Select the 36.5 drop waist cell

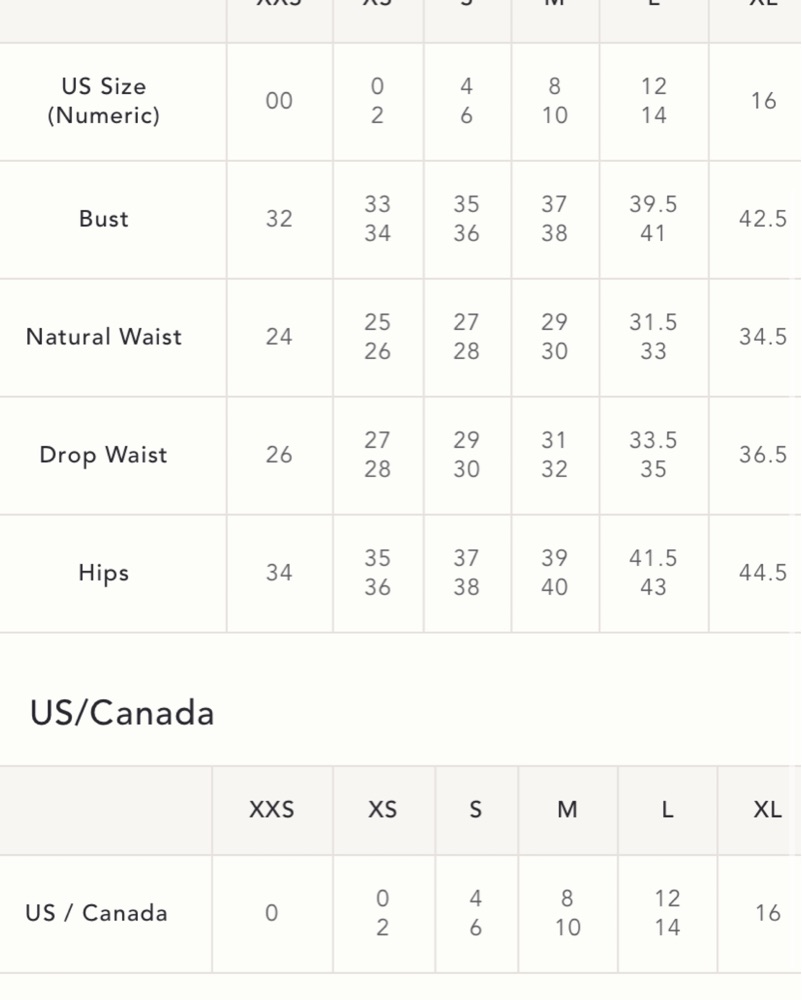(763, 455)
